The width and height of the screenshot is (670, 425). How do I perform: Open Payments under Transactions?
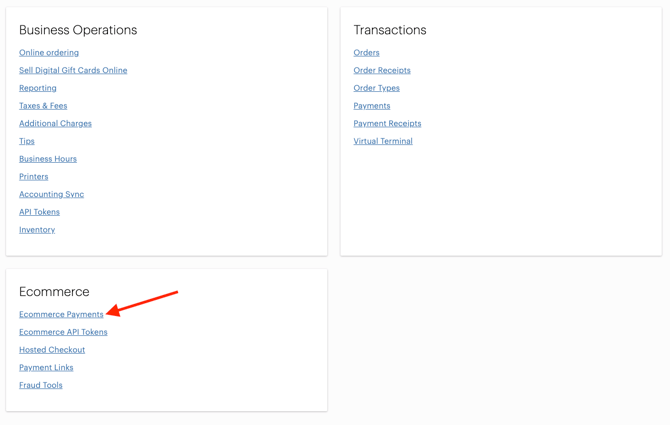click(x=372, y=106)
